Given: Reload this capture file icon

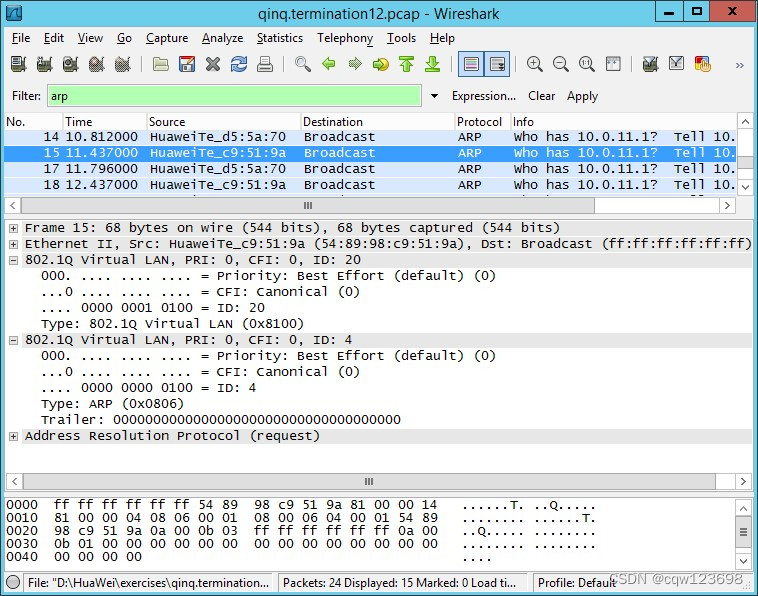Looking at the screenshot, I should pyautogui.click(x=239, y=64).
